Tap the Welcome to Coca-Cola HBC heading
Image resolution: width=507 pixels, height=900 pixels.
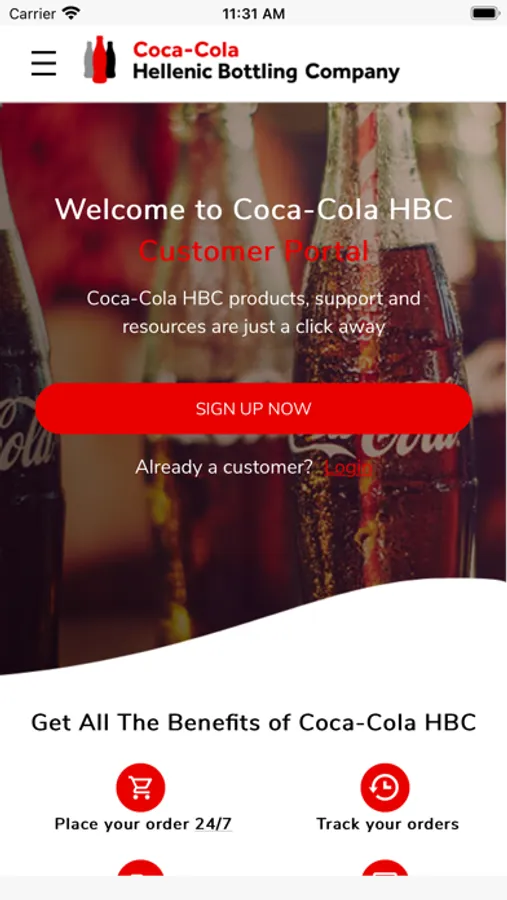point(254,209)
